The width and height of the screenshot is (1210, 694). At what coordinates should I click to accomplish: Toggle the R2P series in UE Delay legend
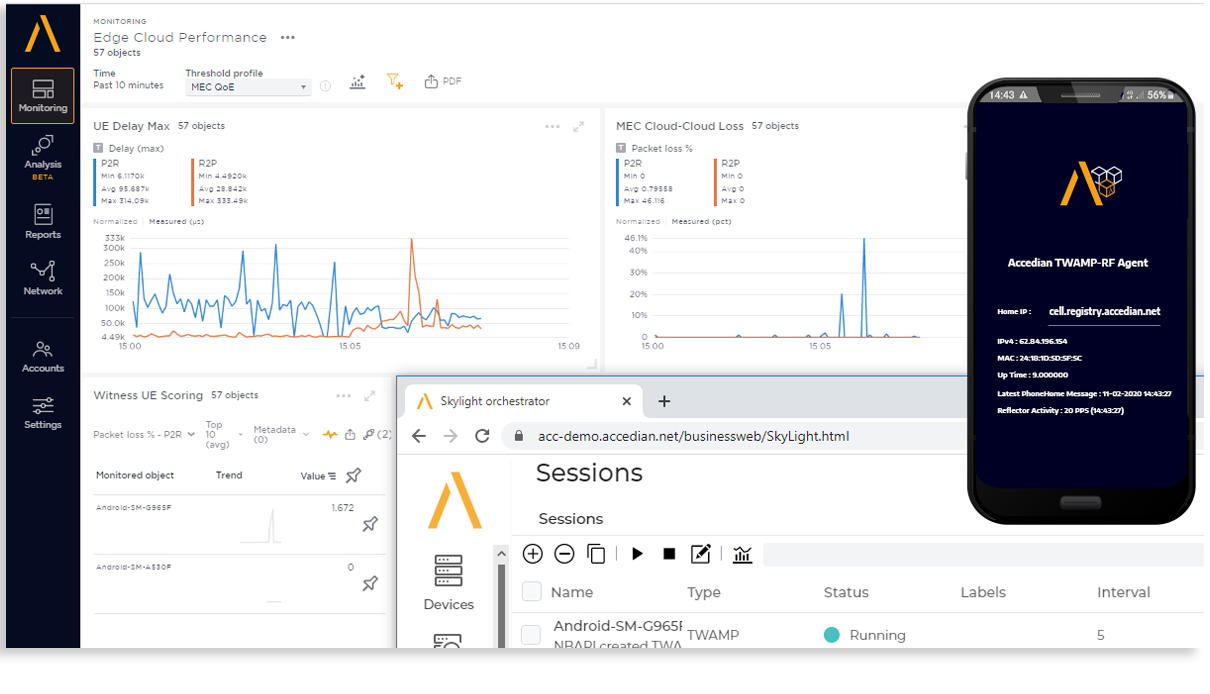coord(208,162)
